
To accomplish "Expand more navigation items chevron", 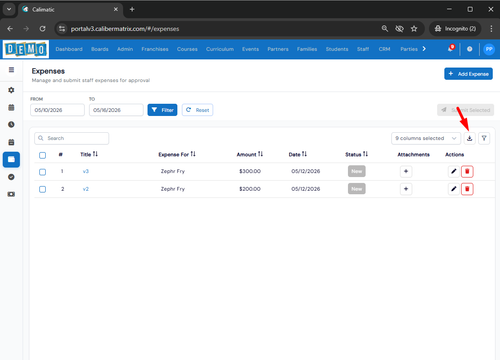I will [424, 49].
